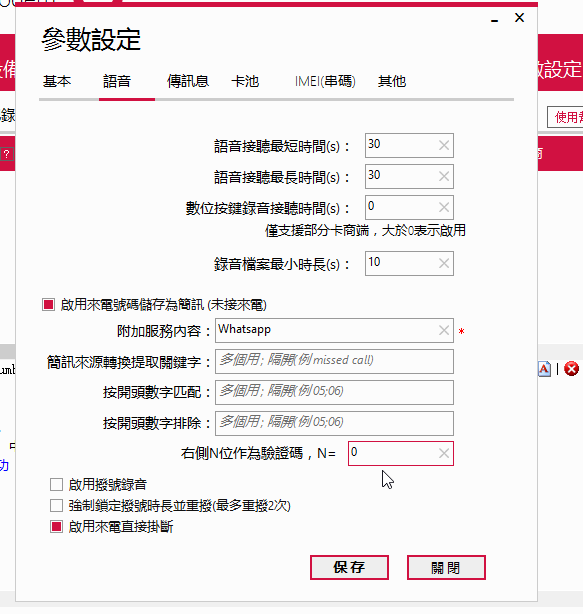The image size is (583, 614).
Task: Select the 語音 tab
Action: click(117, 81)
